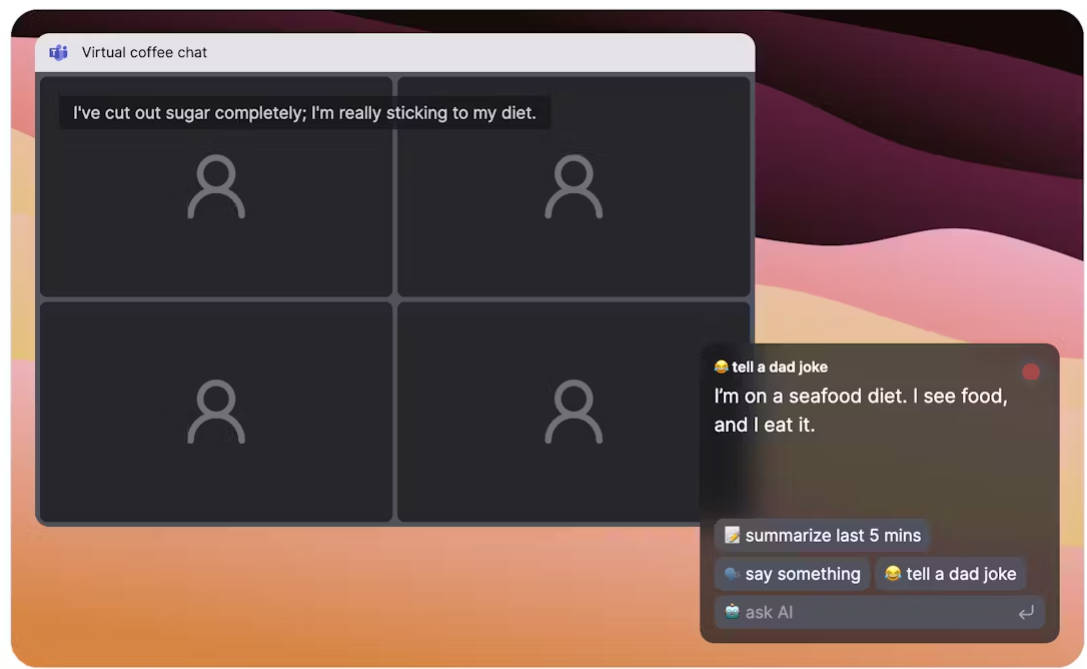Click the laughing emoji in the panel header
The width and height of the screenshot is (1087, 669).
pos(721,367)
